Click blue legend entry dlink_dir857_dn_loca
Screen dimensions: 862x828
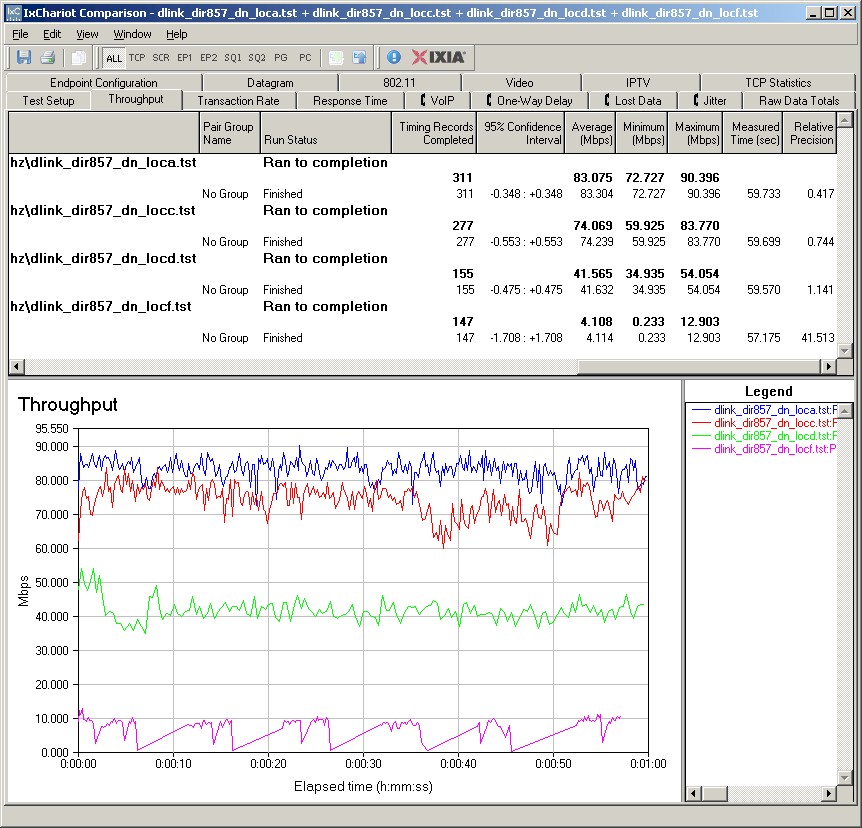click(765, 410)
